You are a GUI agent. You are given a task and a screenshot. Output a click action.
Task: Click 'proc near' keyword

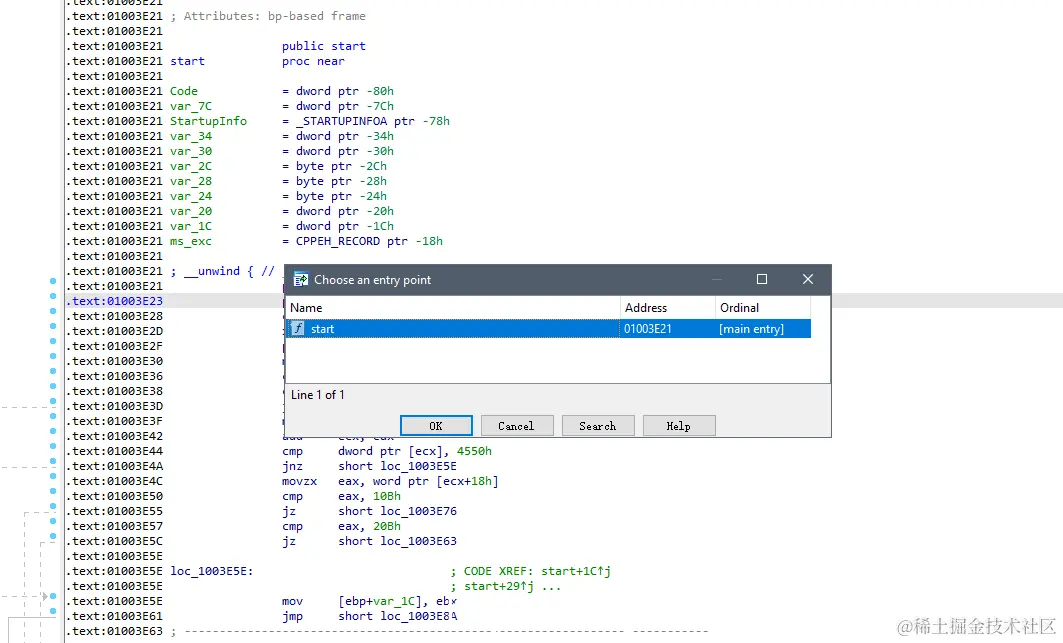coord(313,61)
